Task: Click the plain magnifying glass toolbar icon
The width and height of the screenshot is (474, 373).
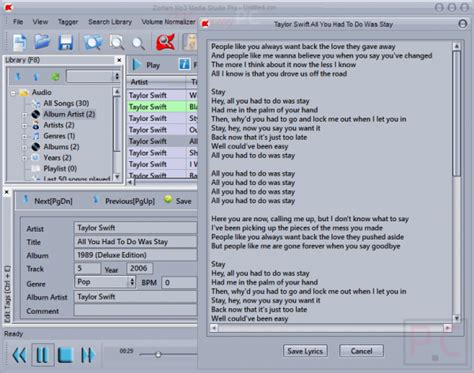Action: pyautogui.click(x=138, y=43)
